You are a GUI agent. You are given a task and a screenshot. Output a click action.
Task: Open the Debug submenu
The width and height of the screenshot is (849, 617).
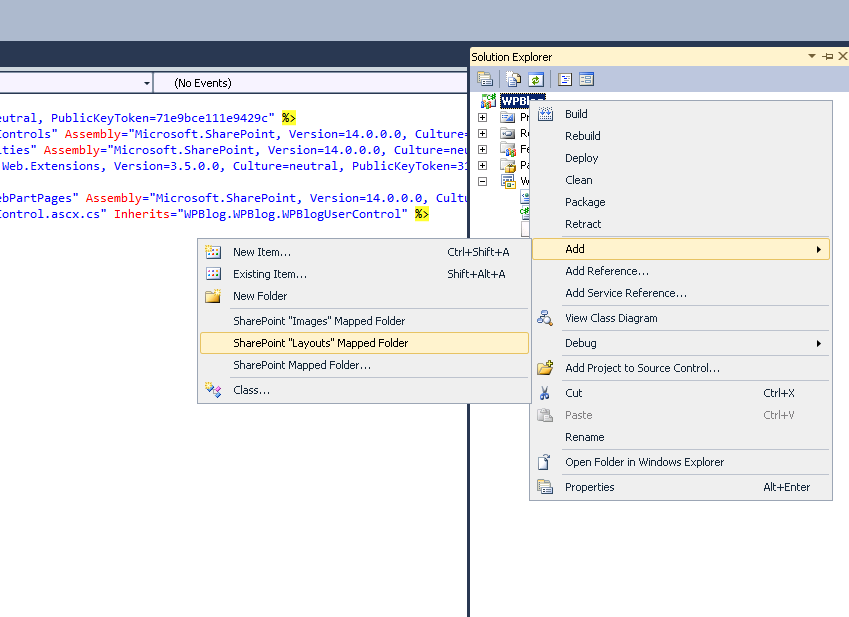point(681,343)
